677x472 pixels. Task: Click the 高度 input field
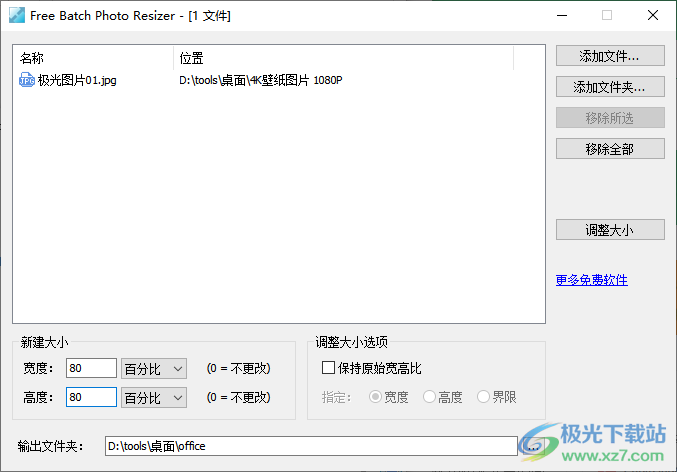coord(91,397)
